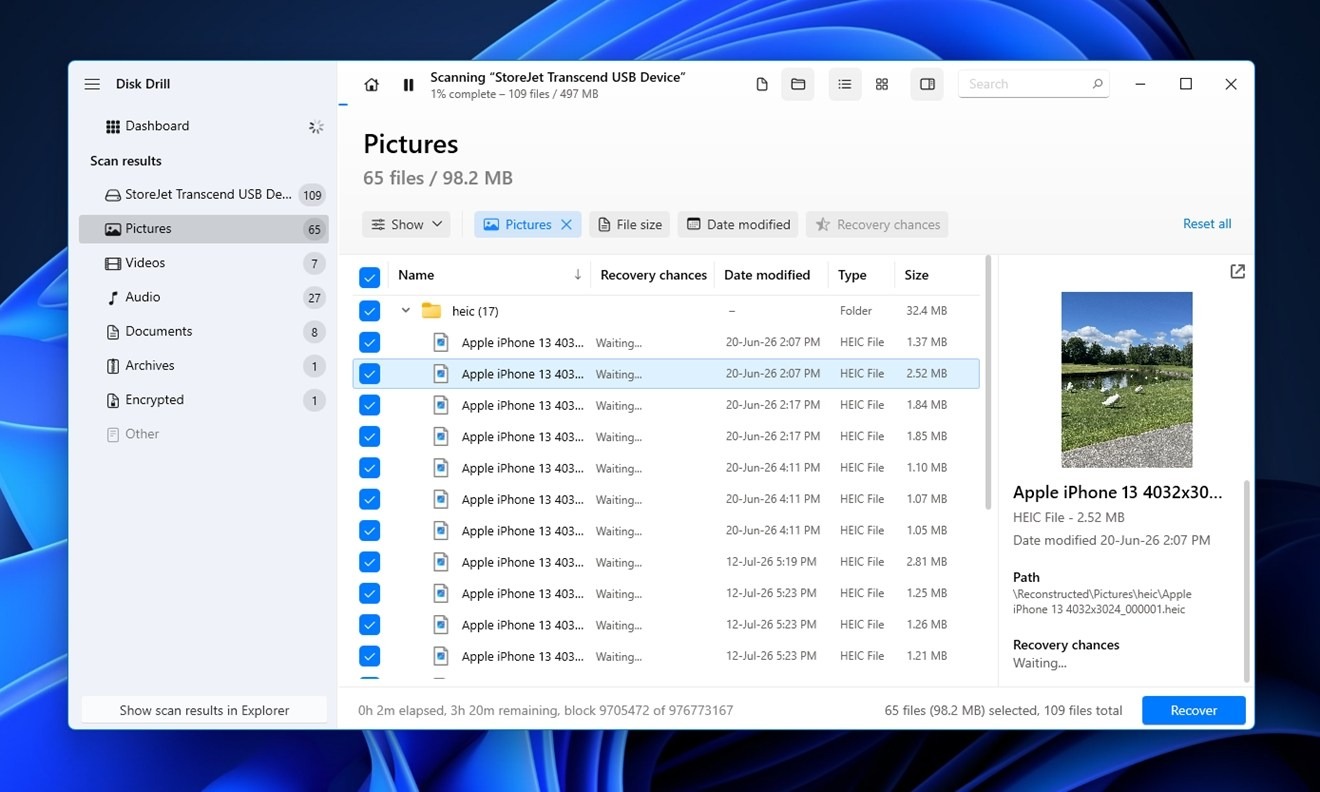Viewport: 1320px width, 792px height.
Task: Click file icon of the 2.81 MB HEIC row
Action: pyautogui.click(x=441, y=562)
